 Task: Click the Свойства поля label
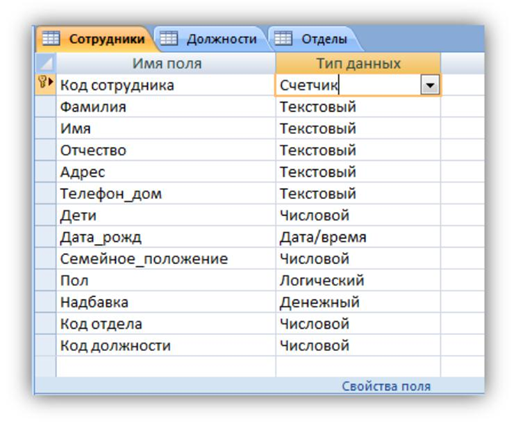click(x=386, y=386)
